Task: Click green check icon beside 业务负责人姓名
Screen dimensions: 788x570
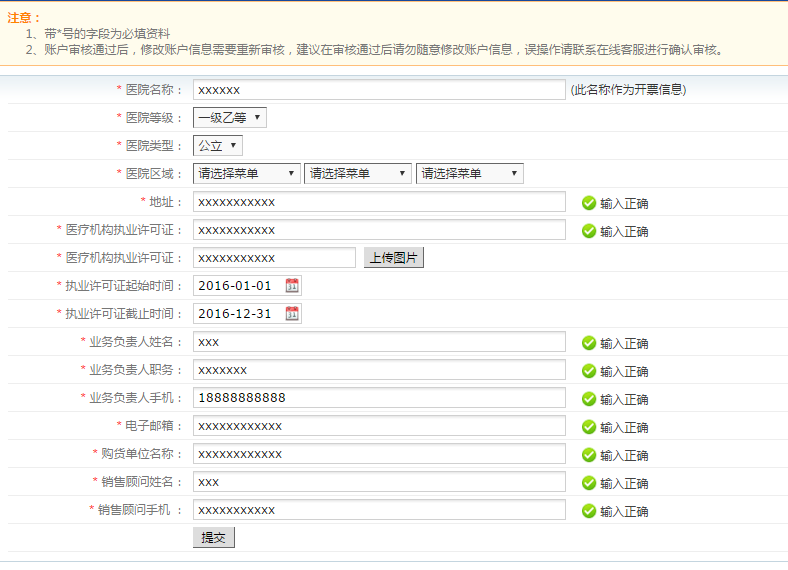Action: (x=589, y=343)
